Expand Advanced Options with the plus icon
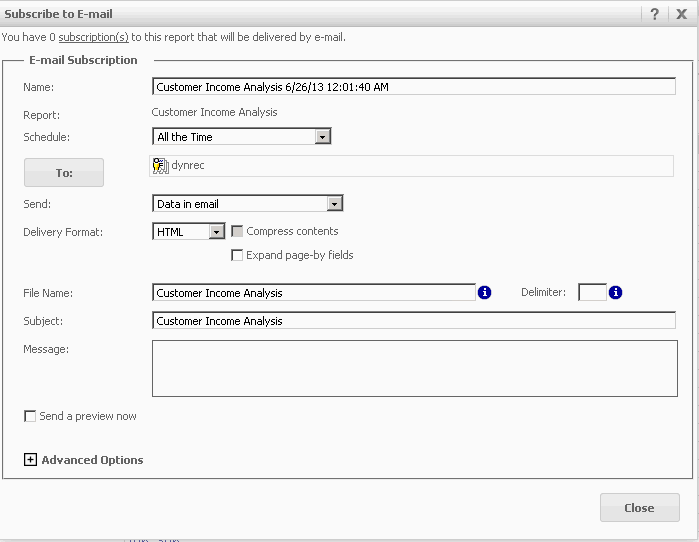The image size is (699, 542). 30,460
